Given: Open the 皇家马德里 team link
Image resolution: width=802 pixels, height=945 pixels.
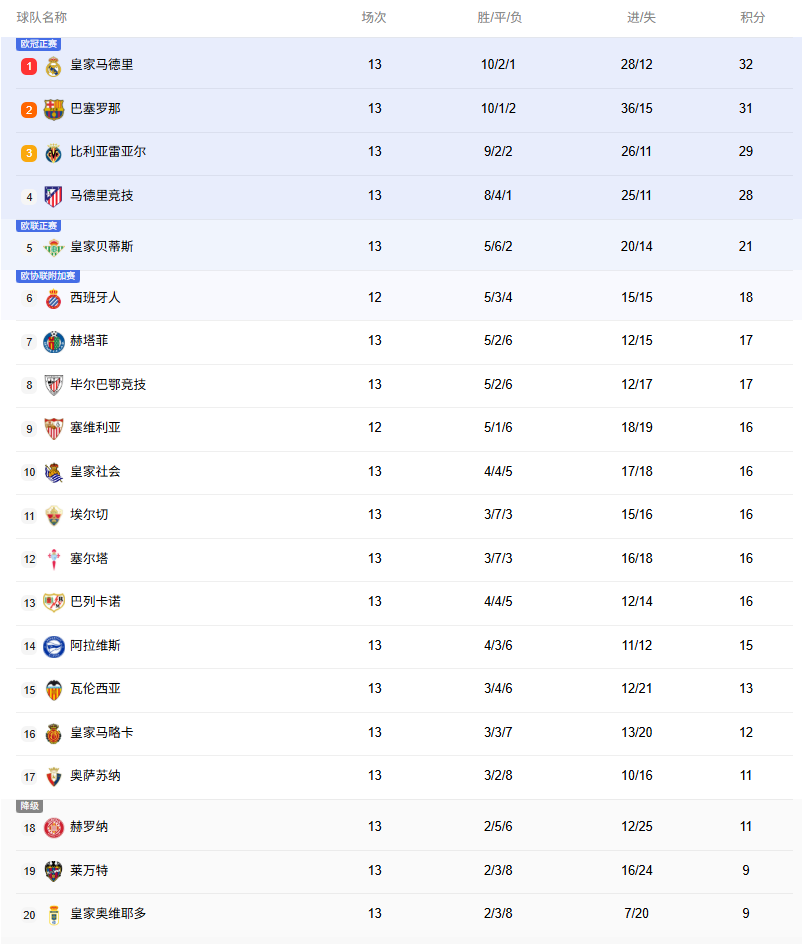Looking at the screenshot, I should coord(101,65).
